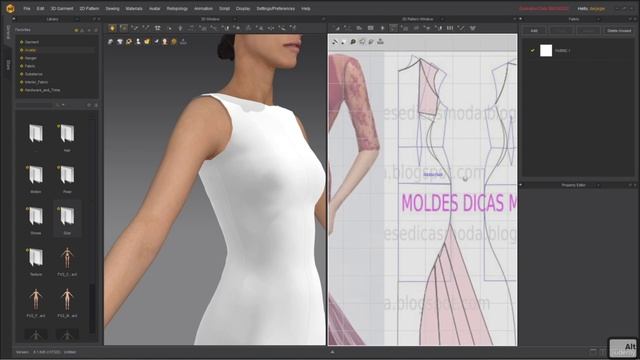Open the 2D Pattern menu

tap(89, 9)
